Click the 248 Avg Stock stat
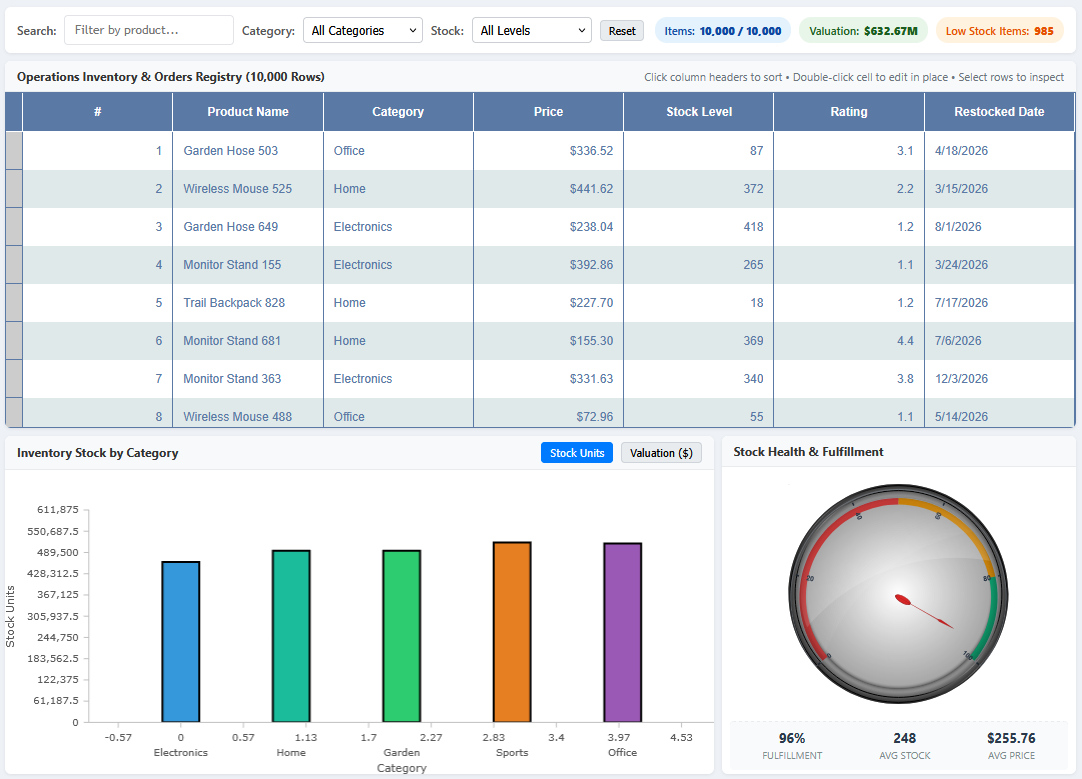The image size is (1082, 779). tap(905, 746)
